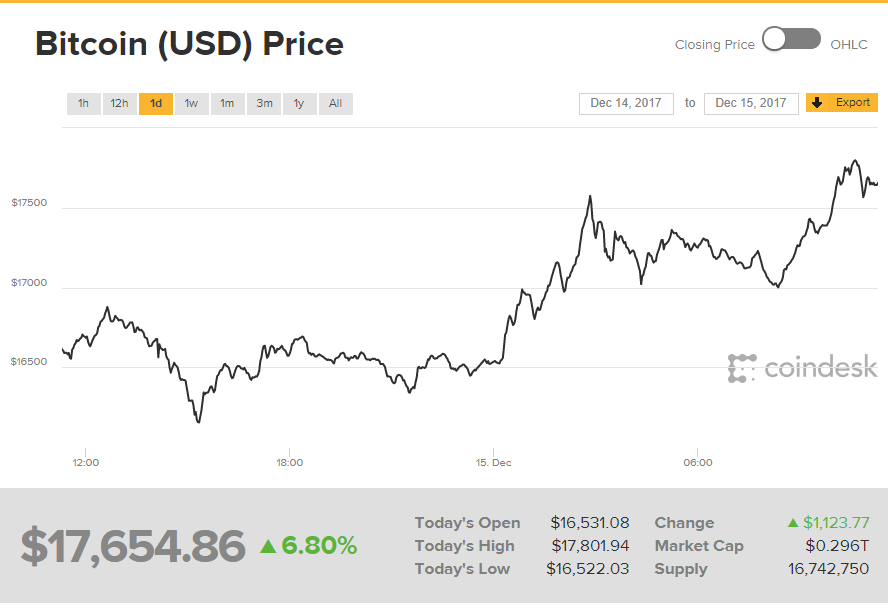The image size is (888, 609).
Task: Click the green price change arrow
Action: pyautogui.click(x=268, y=546)
